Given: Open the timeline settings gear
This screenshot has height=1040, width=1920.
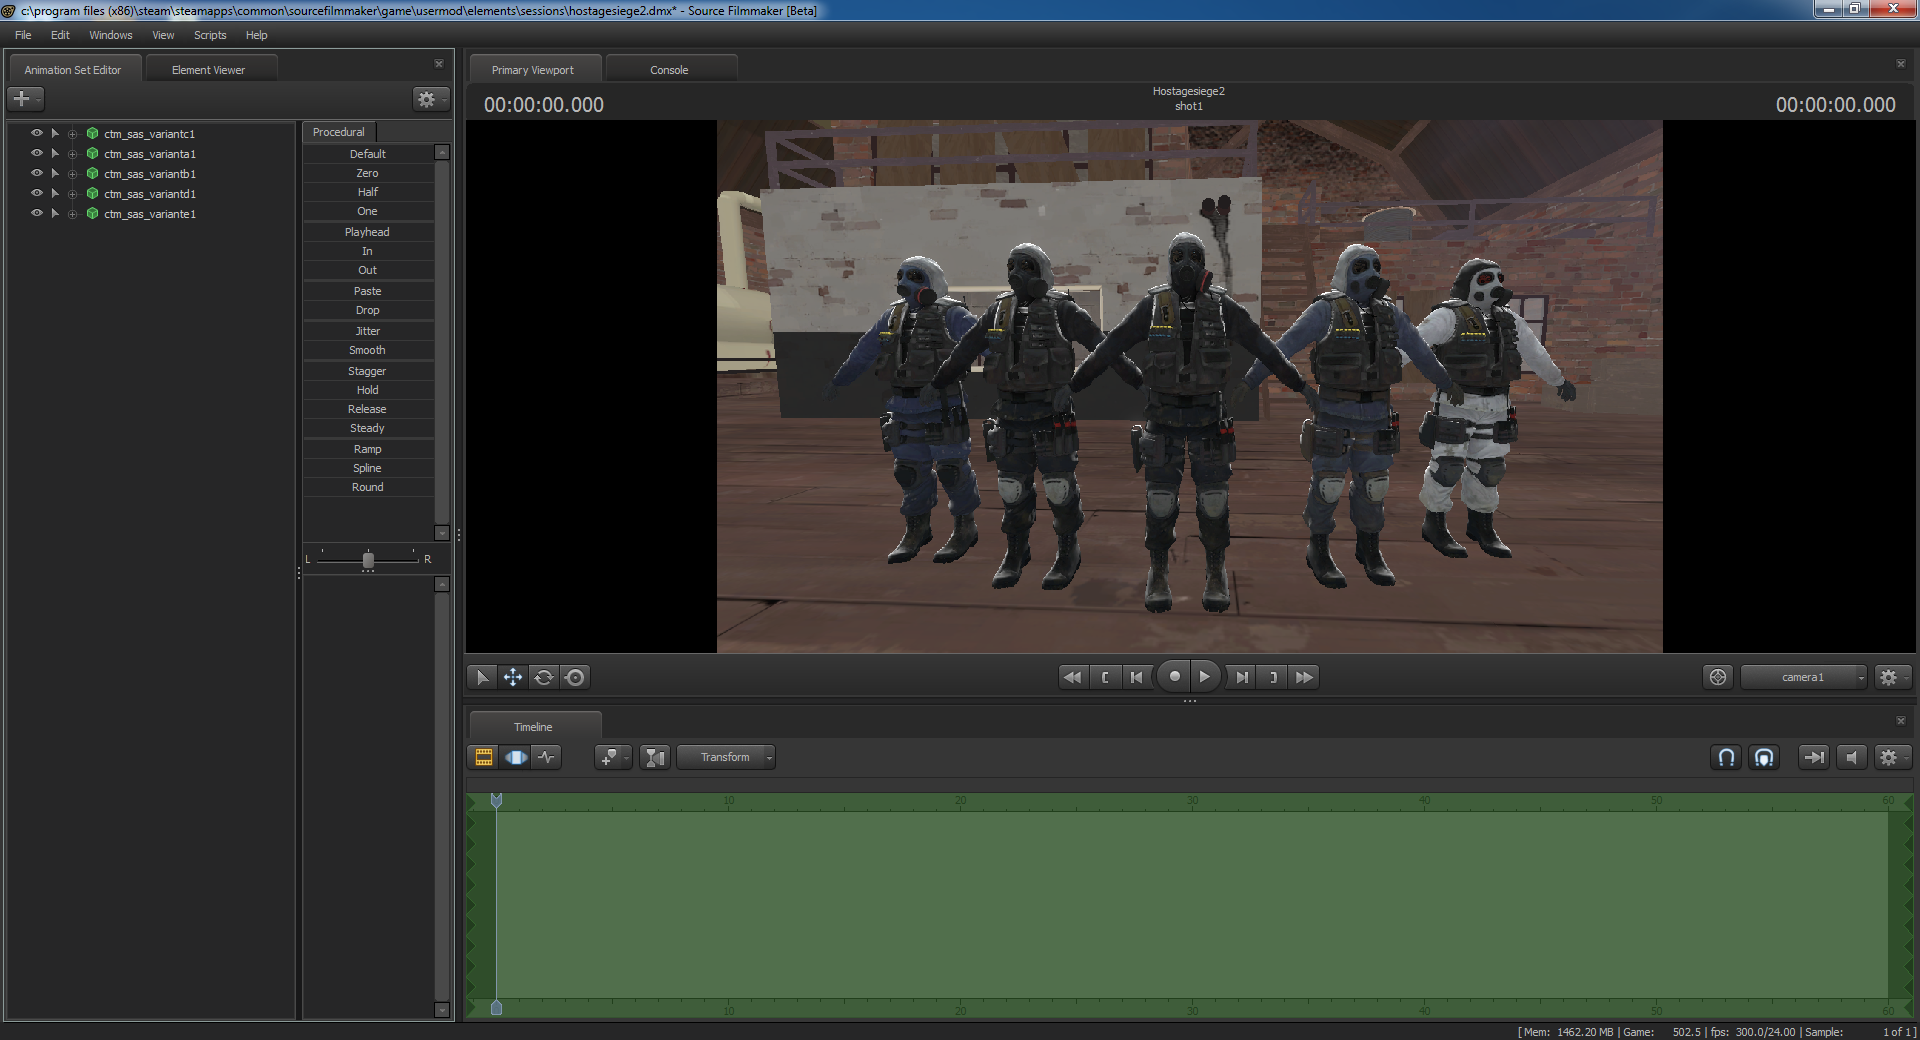Looking at the screenshot, I should 1888,758.
